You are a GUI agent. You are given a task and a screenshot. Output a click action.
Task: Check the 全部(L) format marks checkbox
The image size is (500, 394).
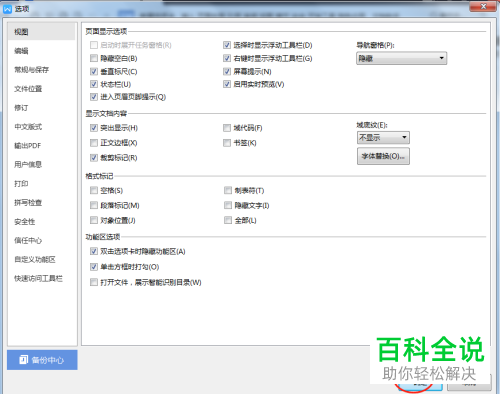pyautogui.click(x=228, y=220)
